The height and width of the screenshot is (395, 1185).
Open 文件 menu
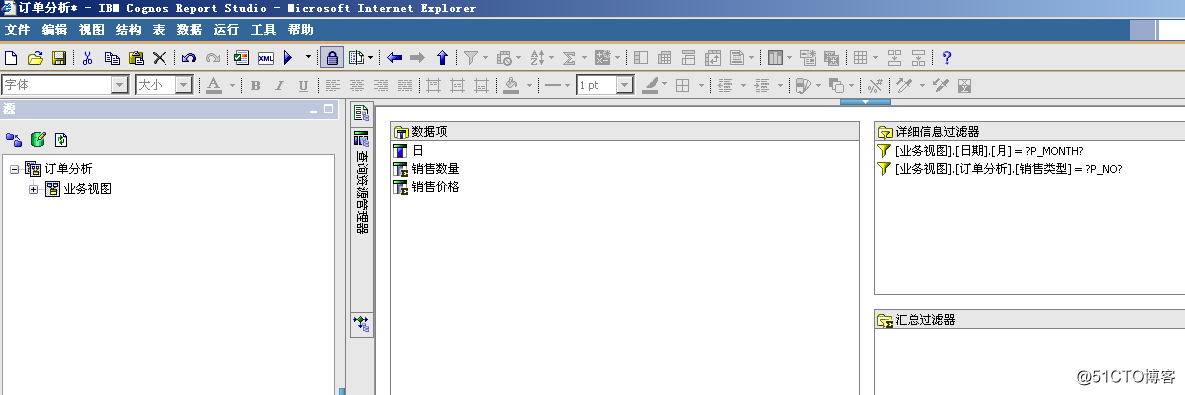tap(17, 30)
